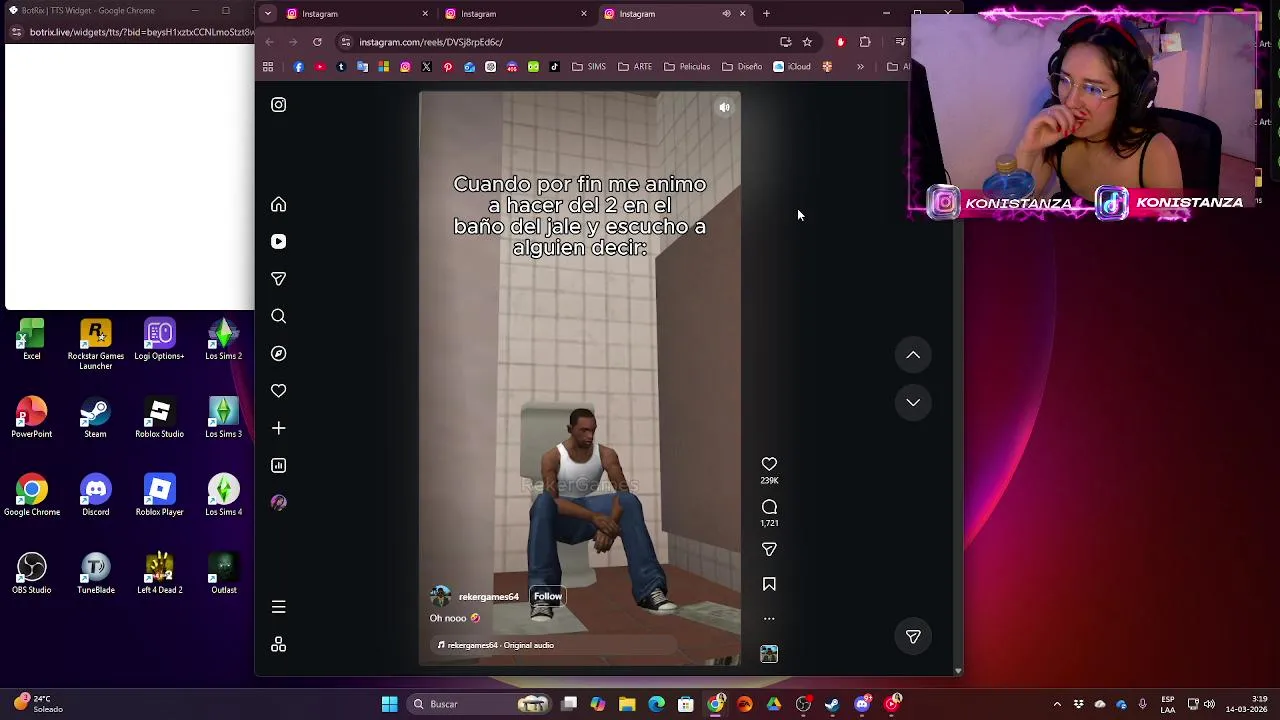
Task: Like the reel with the heart icon
Action: [769, 464]
